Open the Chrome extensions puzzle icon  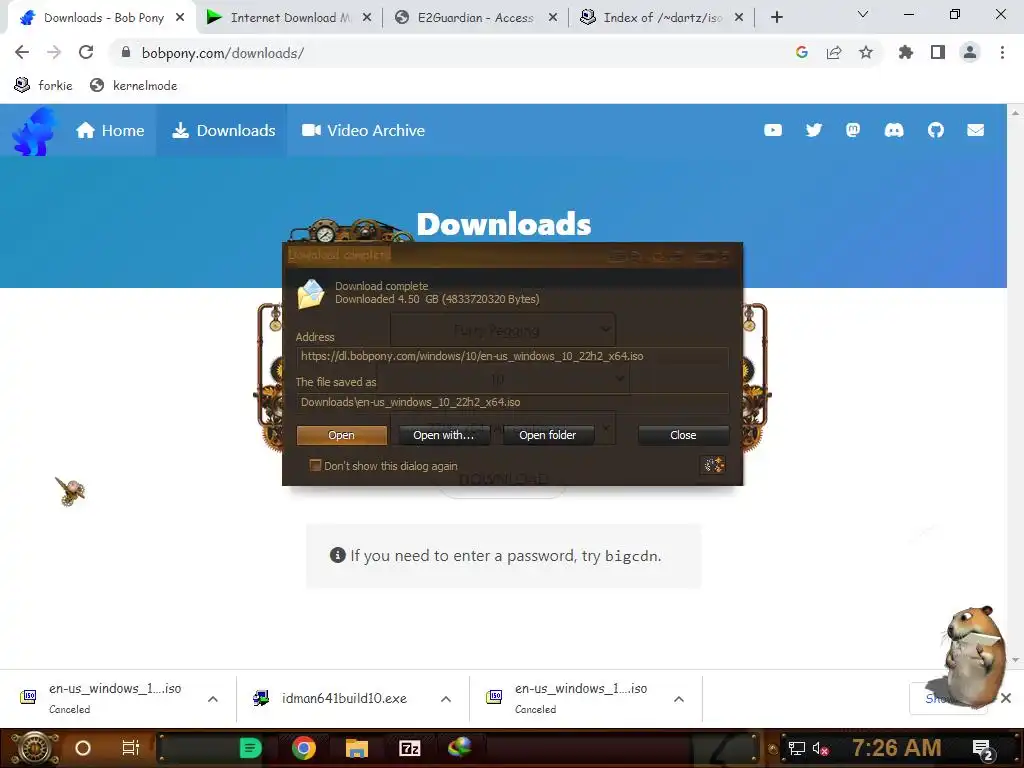click(x=906, y=52)
